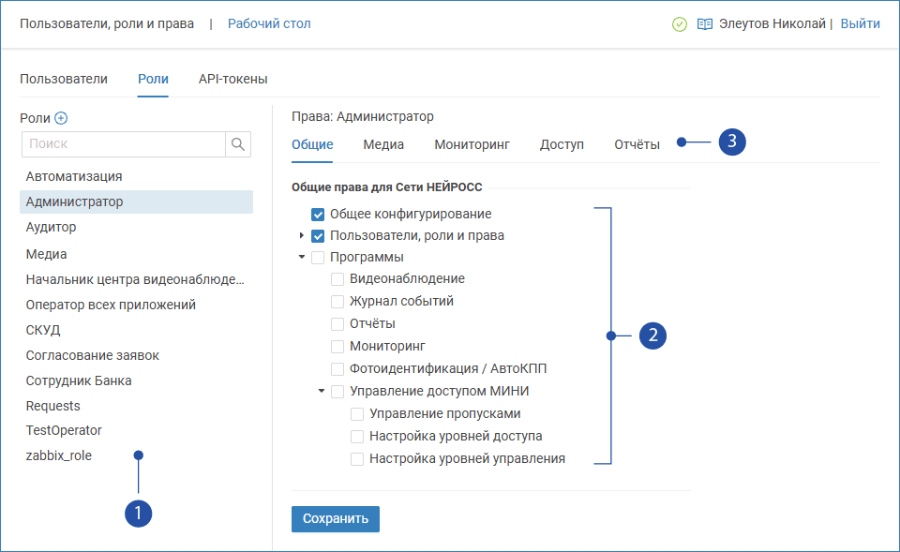Image resolution: width=900 pixels, height=552 pixels.
Task: Open the documentation book icon
Action: 704,24
